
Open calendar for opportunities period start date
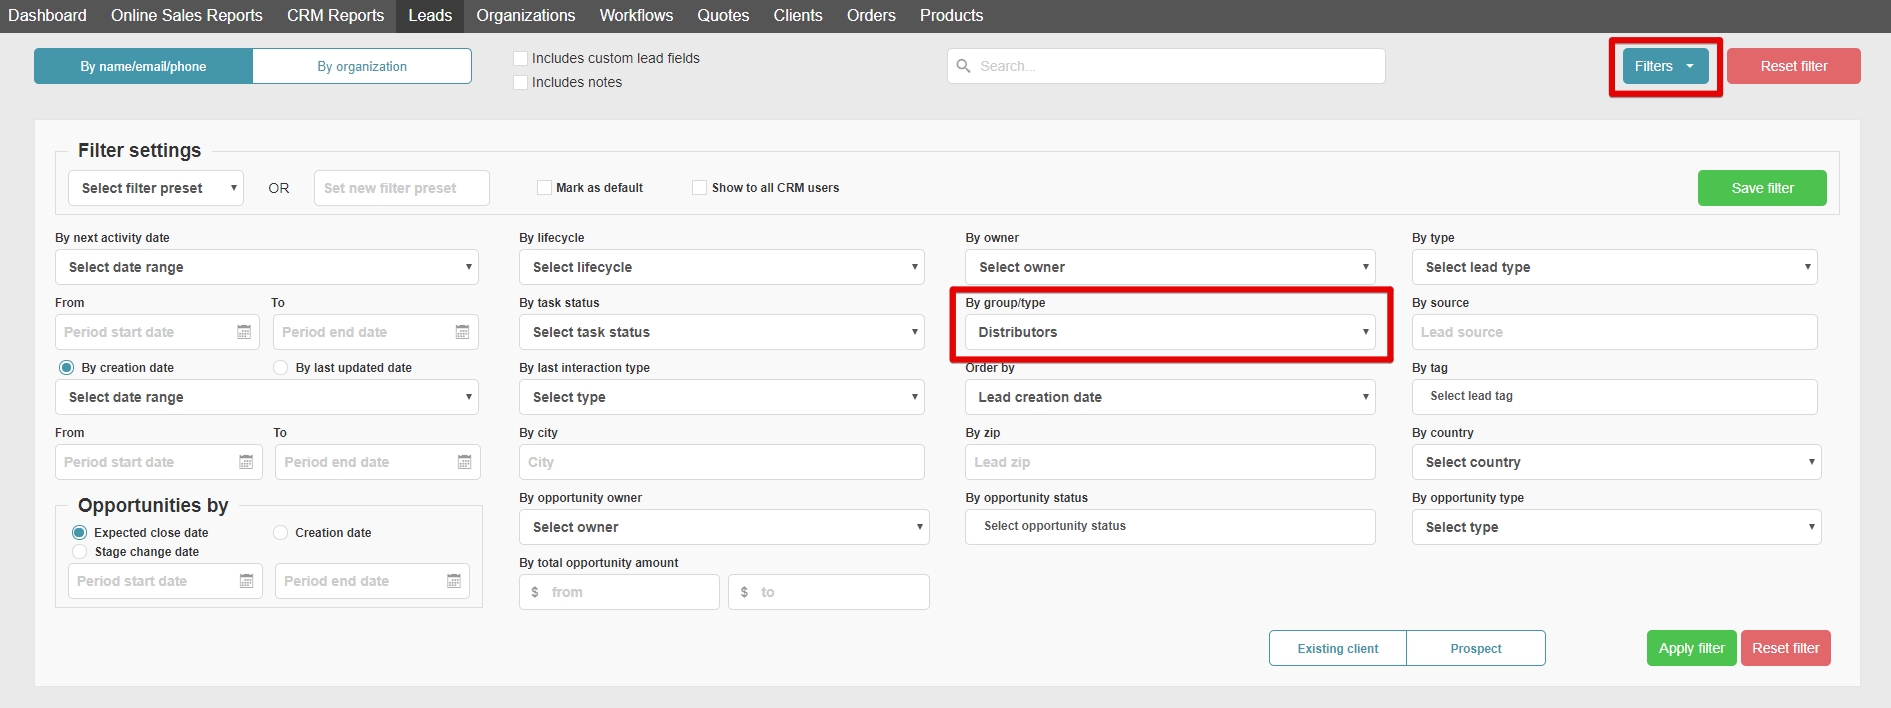point(247,581)
